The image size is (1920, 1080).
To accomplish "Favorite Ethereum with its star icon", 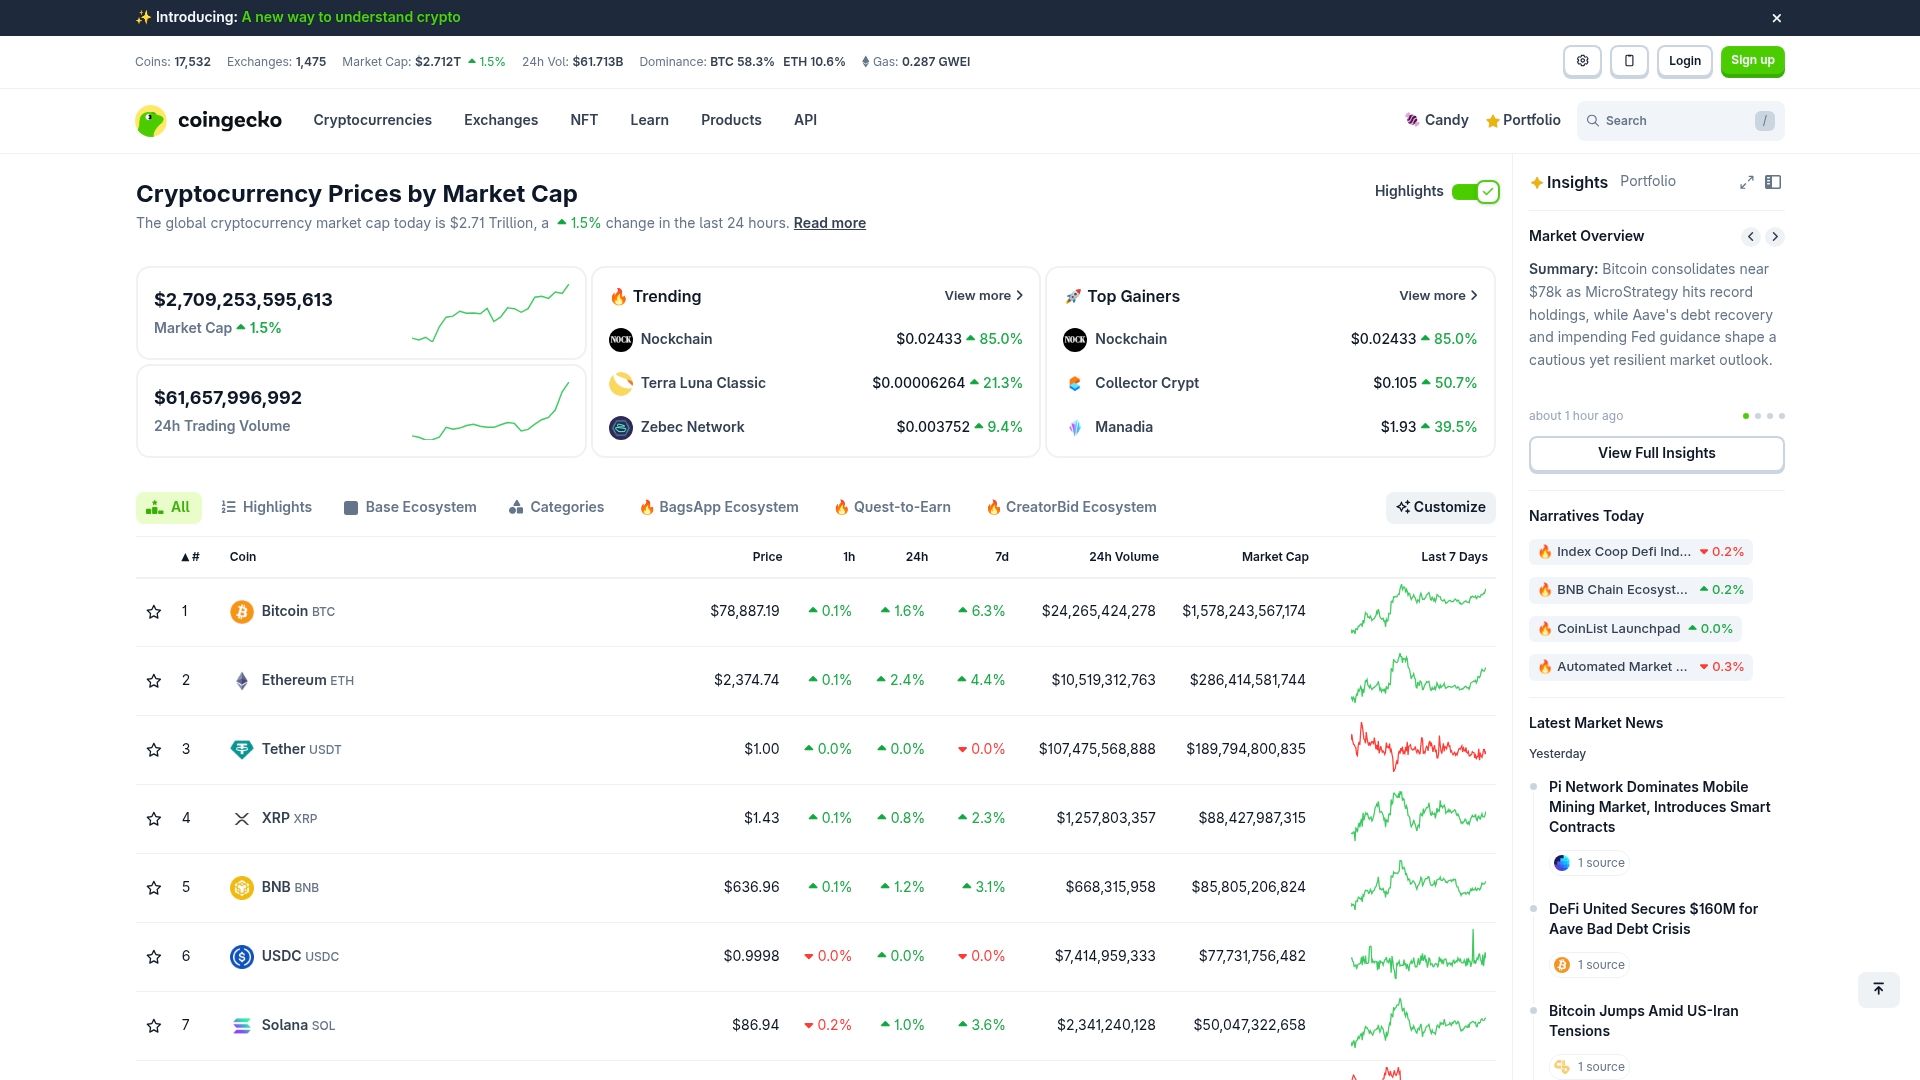I will [154, 681].
